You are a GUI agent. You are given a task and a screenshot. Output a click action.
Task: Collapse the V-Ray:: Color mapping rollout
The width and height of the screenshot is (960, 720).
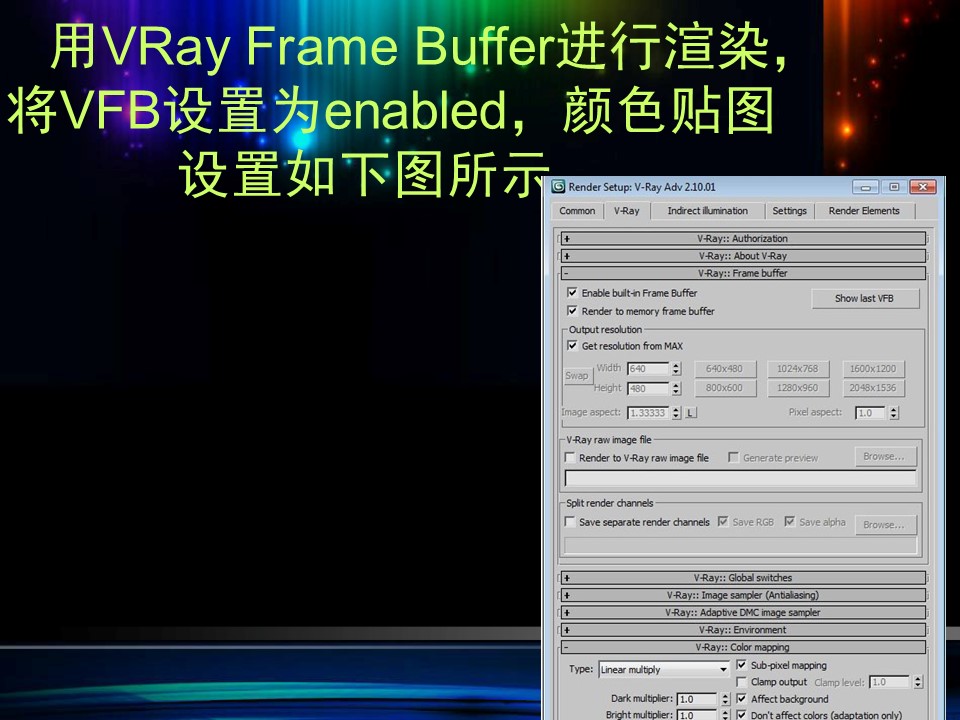[743, 647]
